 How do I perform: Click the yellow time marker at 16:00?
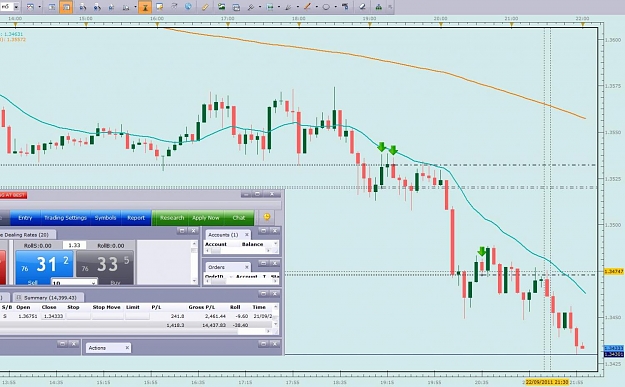[x=157, y=25]
